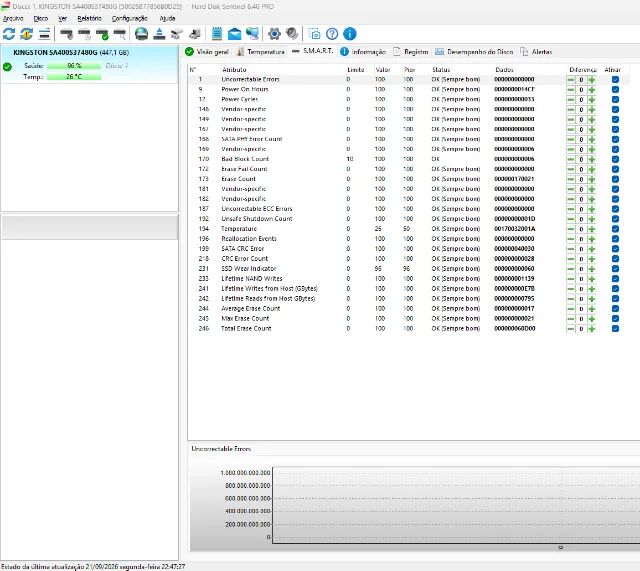Image resolution: width=640 pixels, height=571 pixels.
Task: Toggle Ativar checkbox for Bad Block Count
Action: pyautogui.click(x=615, y=159)
